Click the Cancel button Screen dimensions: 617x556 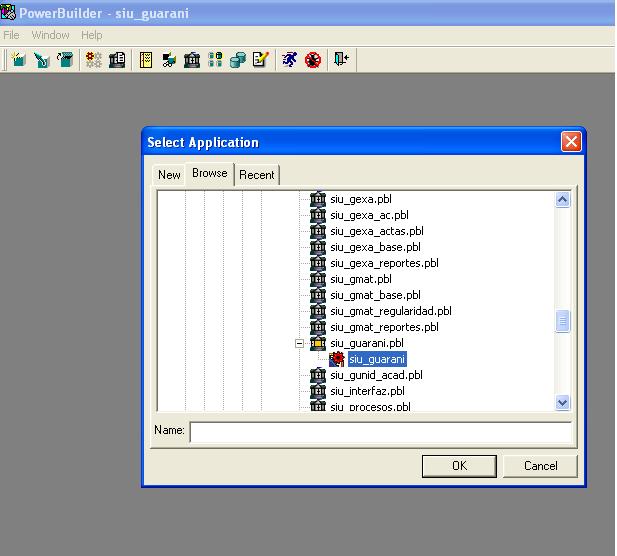pos(540,466)
